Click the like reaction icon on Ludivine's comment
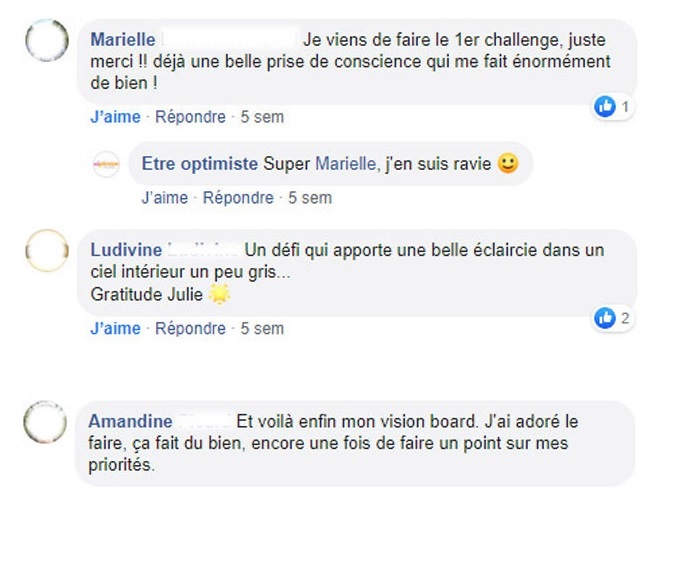This screenshot has height=568, width=696. (604, 318)
